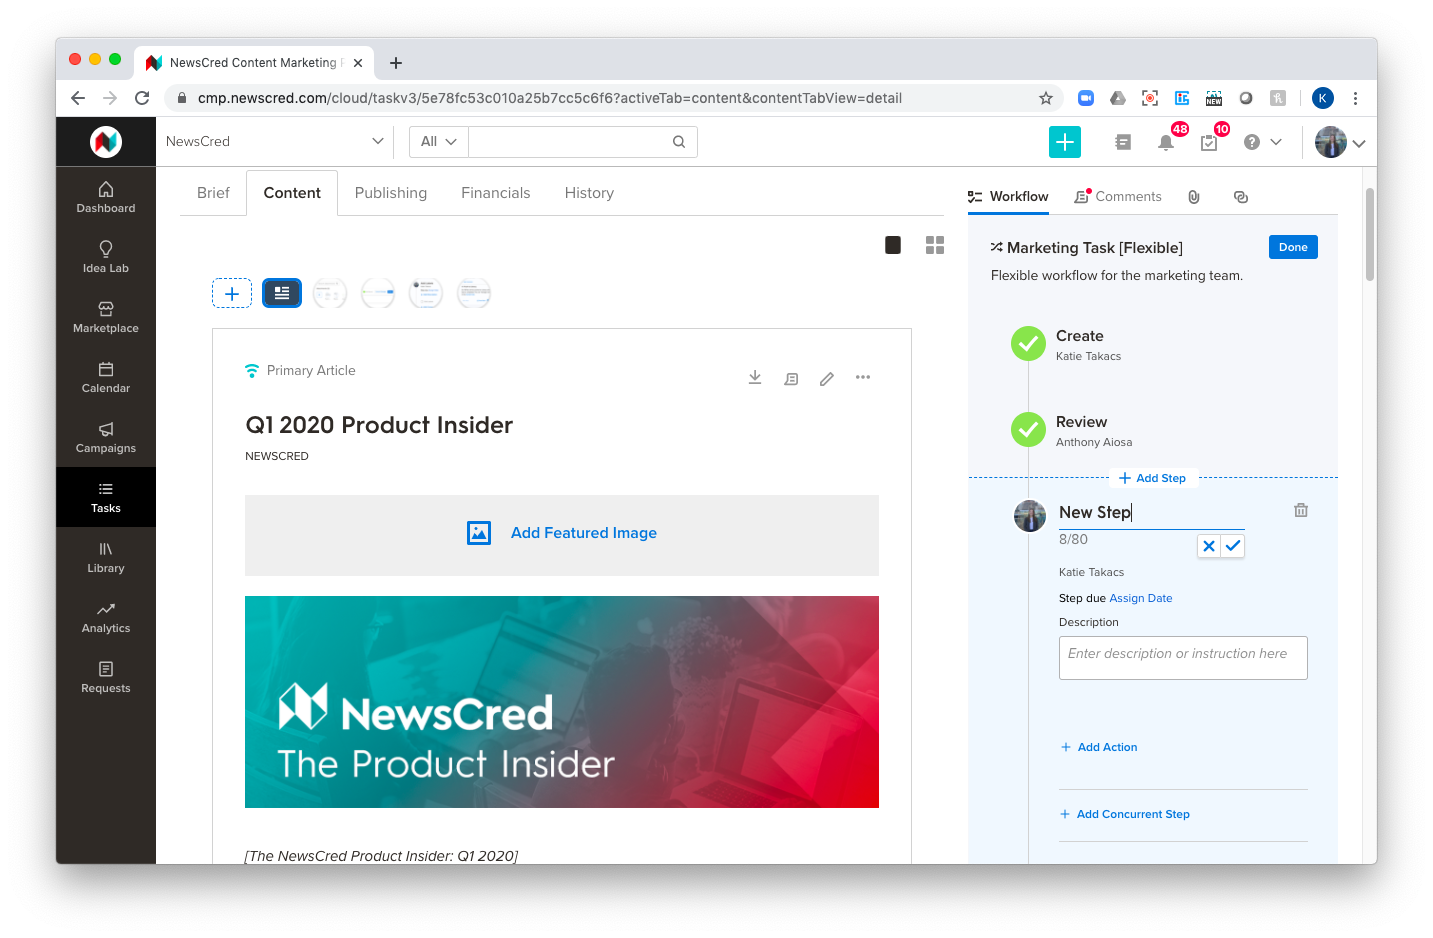Click the Assign Date link
The height and width of the screenshot is (938, 1433).
(x=1141, y=598)
